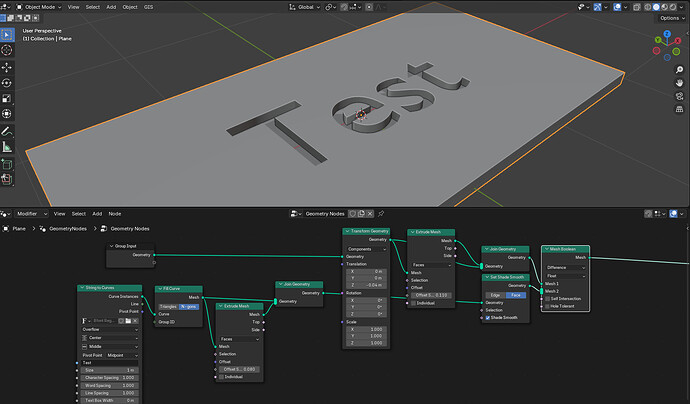Activate the 3D Cursor tool
Viewport: 690px width, 404px height.
(x=7, y=50)
